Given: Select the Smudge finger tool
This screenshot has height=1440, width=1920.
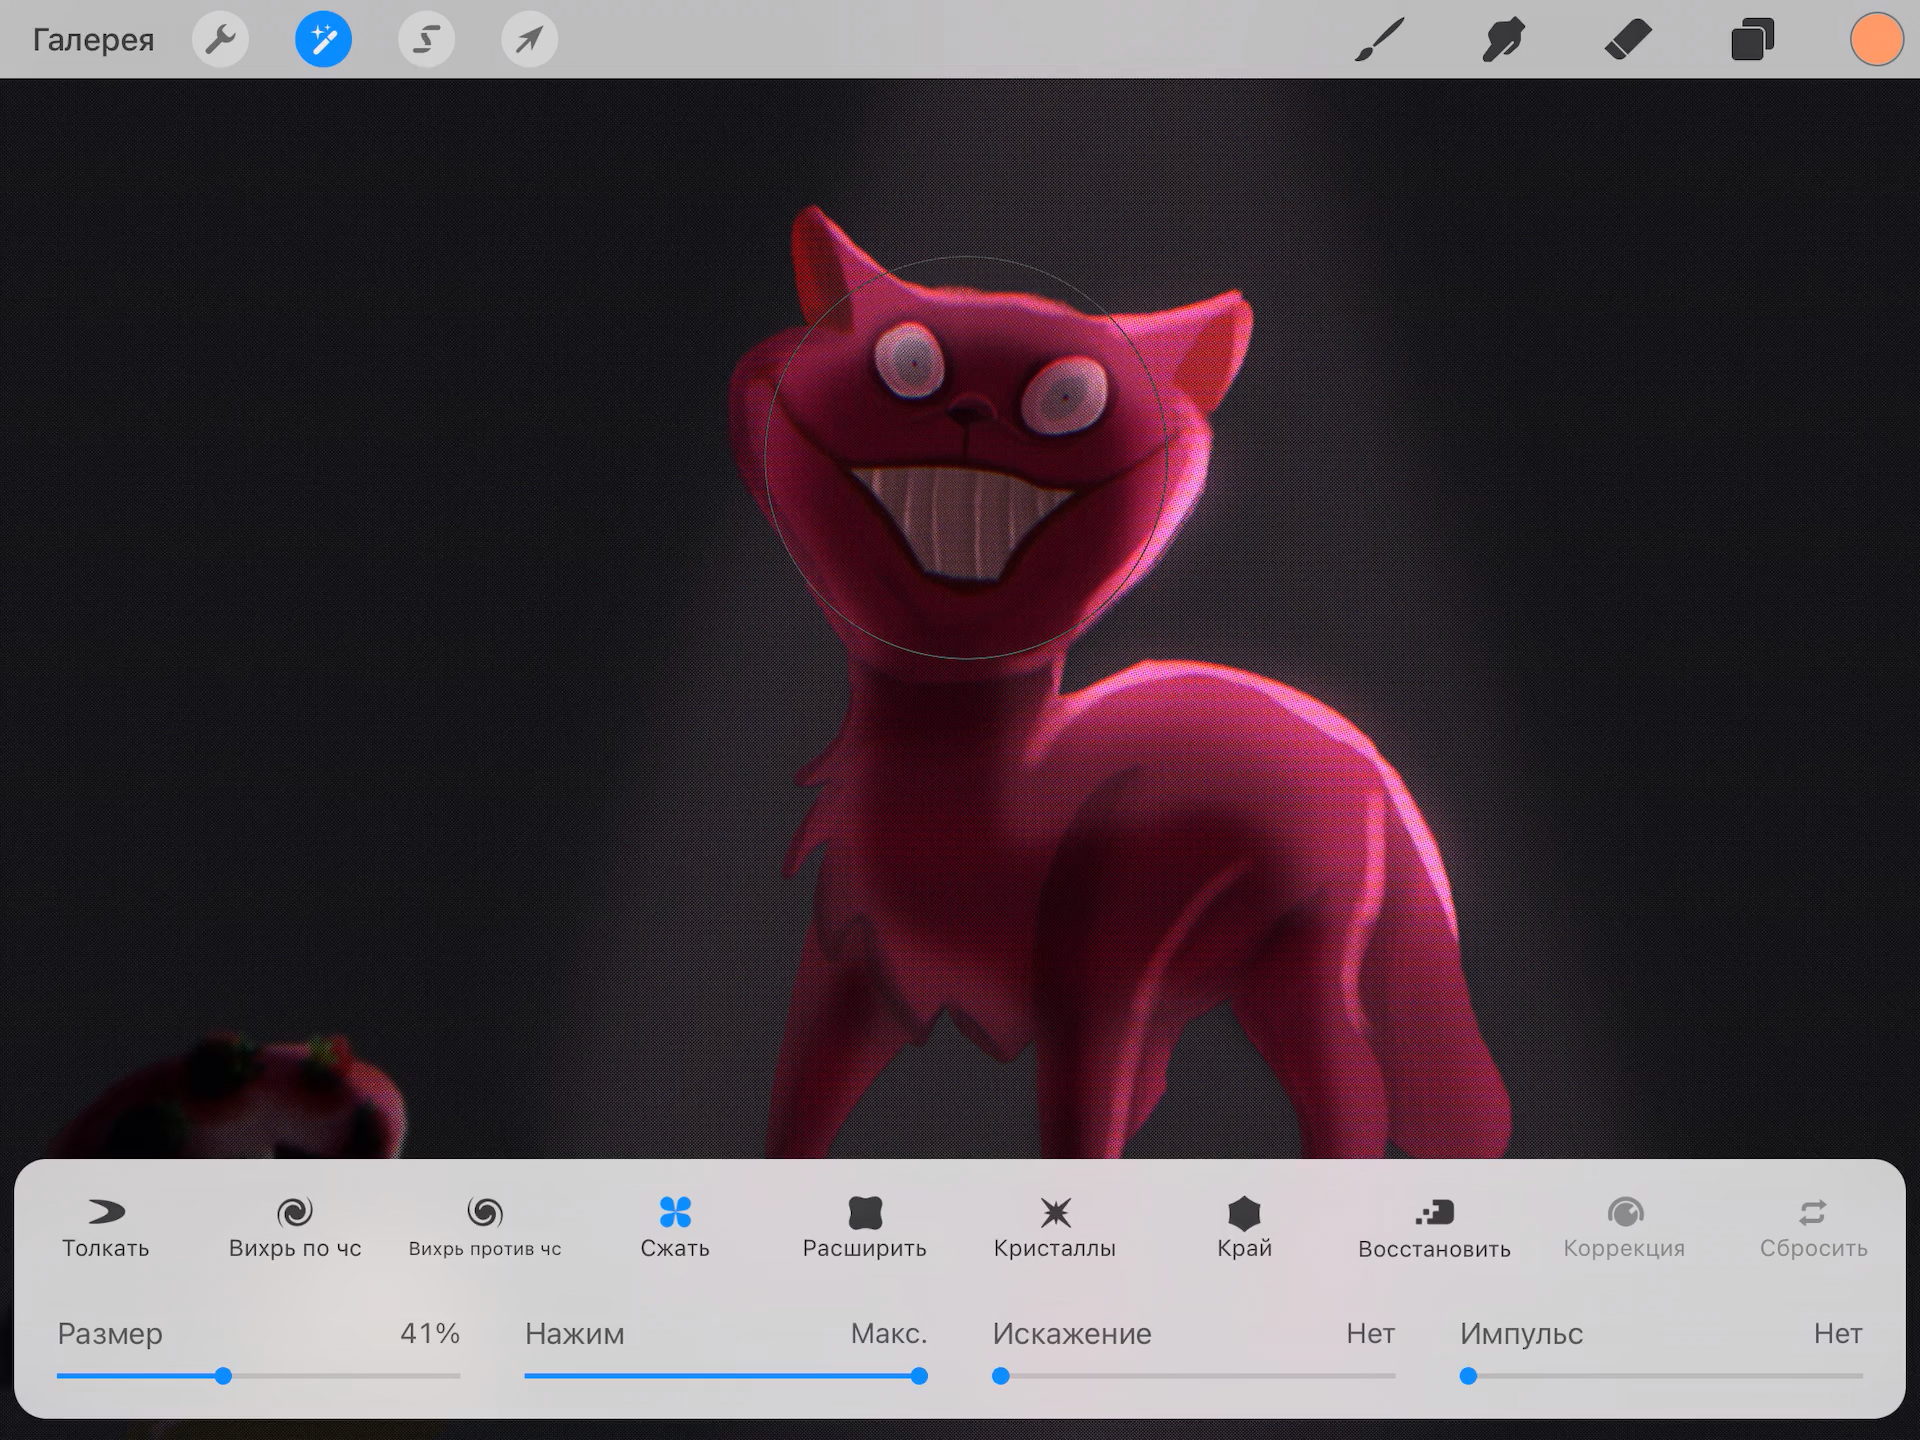Looking at the screenshot, I should (x=1503, y=40).
